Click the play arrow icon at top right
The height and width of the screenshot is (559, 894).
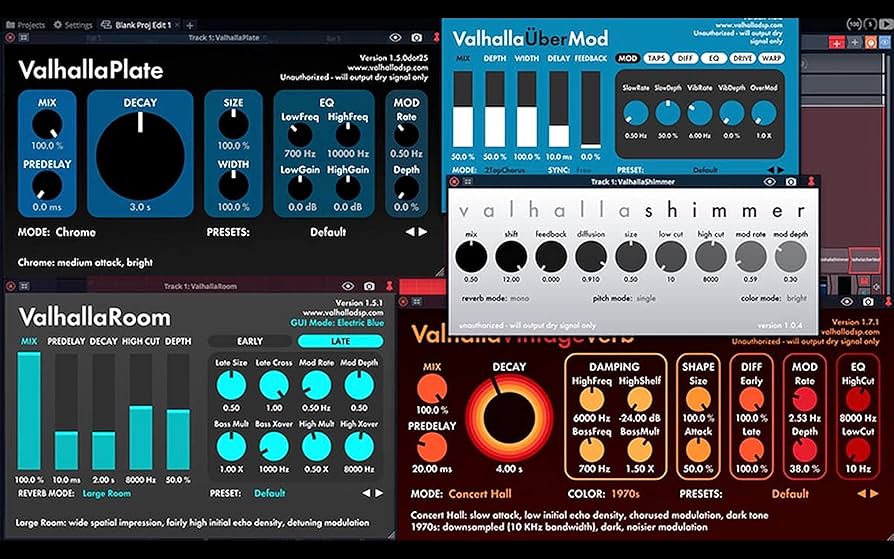tap(887, 24)
